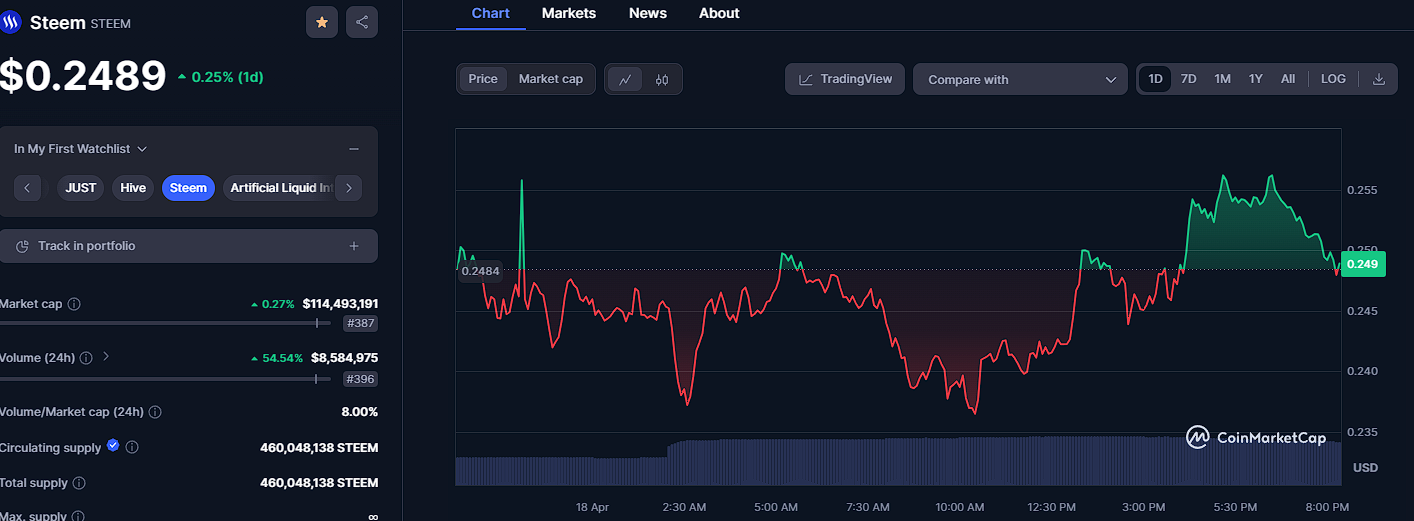Click the portfolio pie icon
1414x521 pixels.
tap(22, 246)
